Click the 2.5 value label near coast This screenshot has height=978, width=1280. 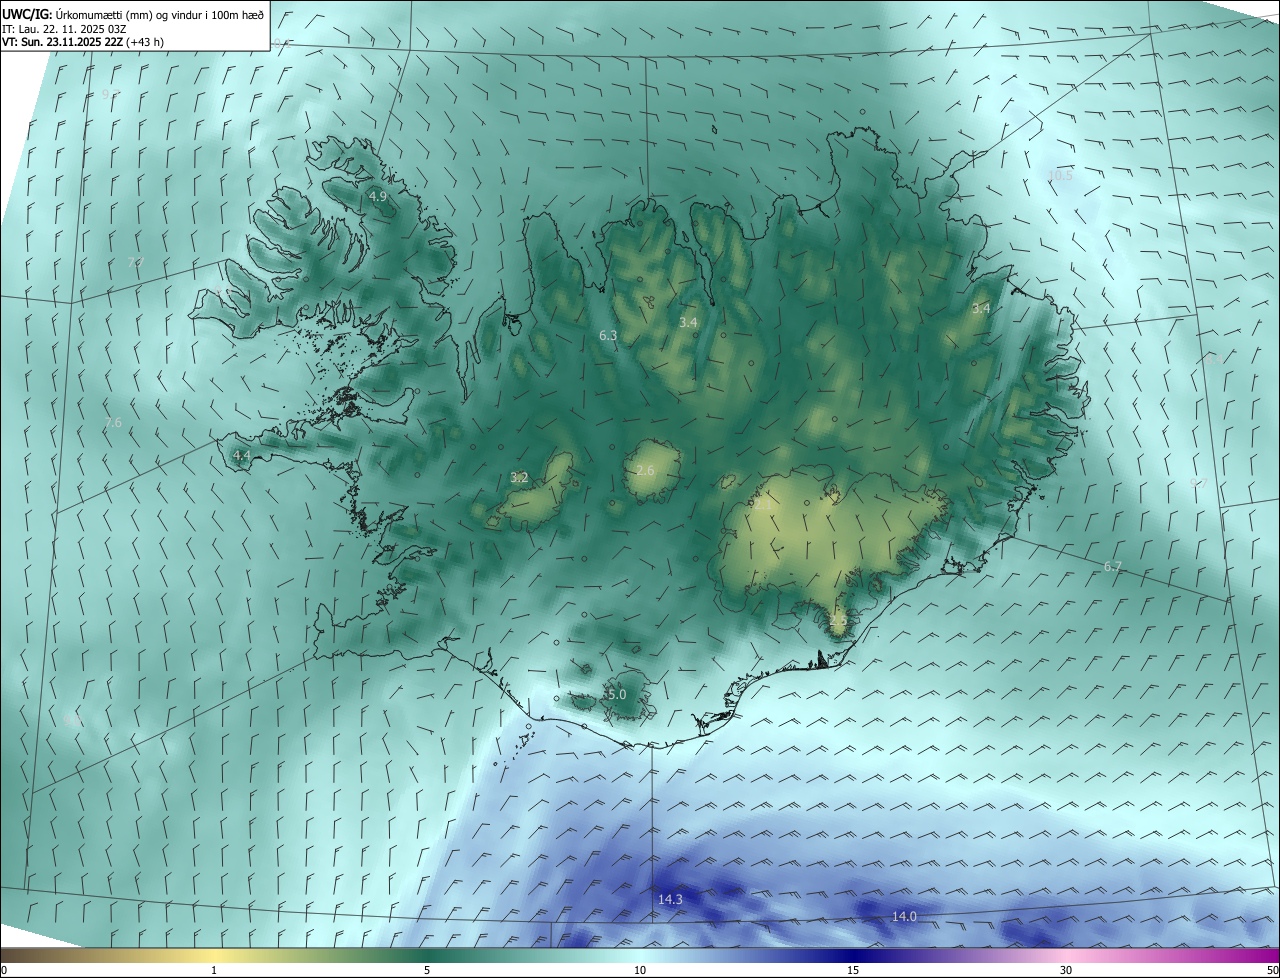pyautogui.click(x=838, y=620)
